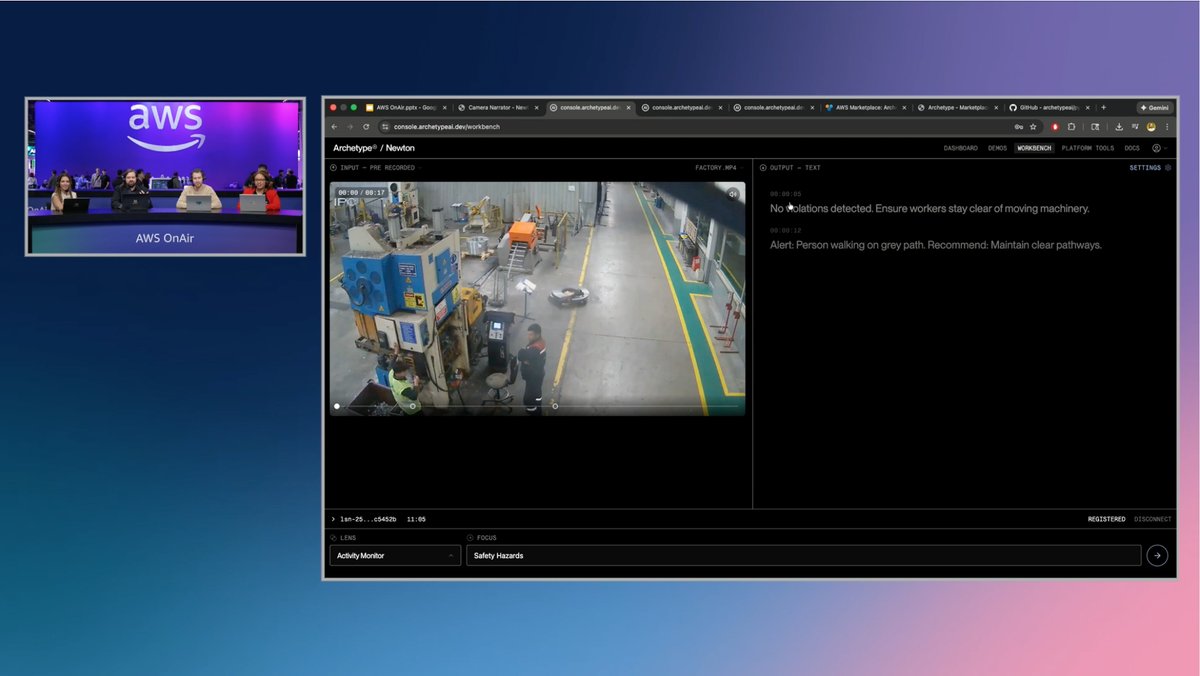Mute the factory video with speaker icon
The image size is (1200, 676).
point(733,194)
